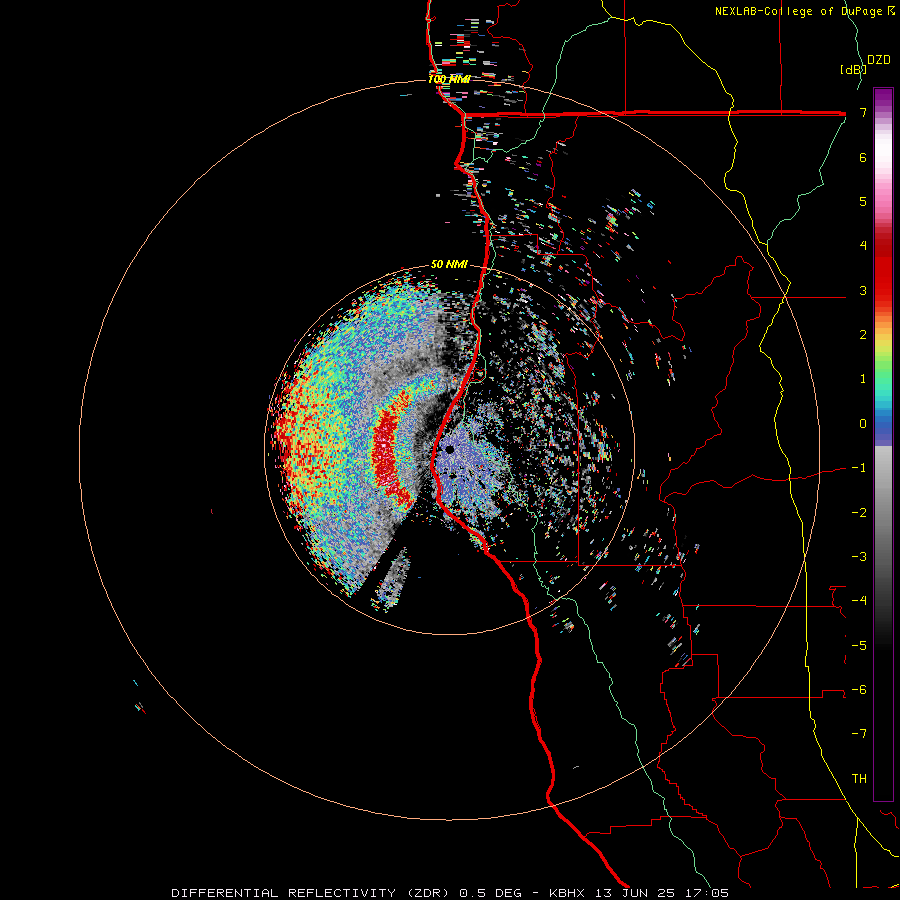Click the [dB] units label

click(852, 69)
